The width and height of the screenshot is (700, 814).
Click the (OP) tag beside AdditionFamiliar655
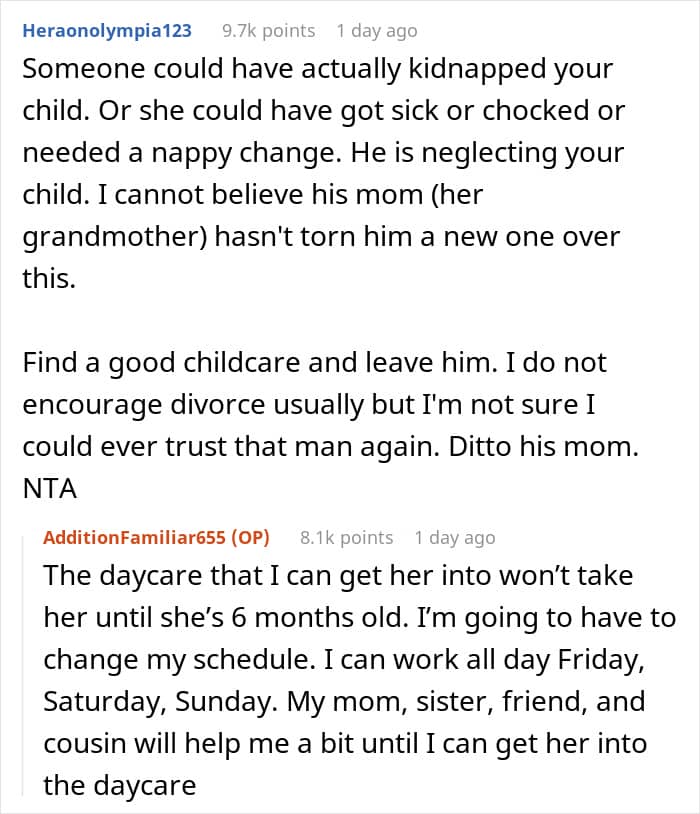click(x=250, y=537)
